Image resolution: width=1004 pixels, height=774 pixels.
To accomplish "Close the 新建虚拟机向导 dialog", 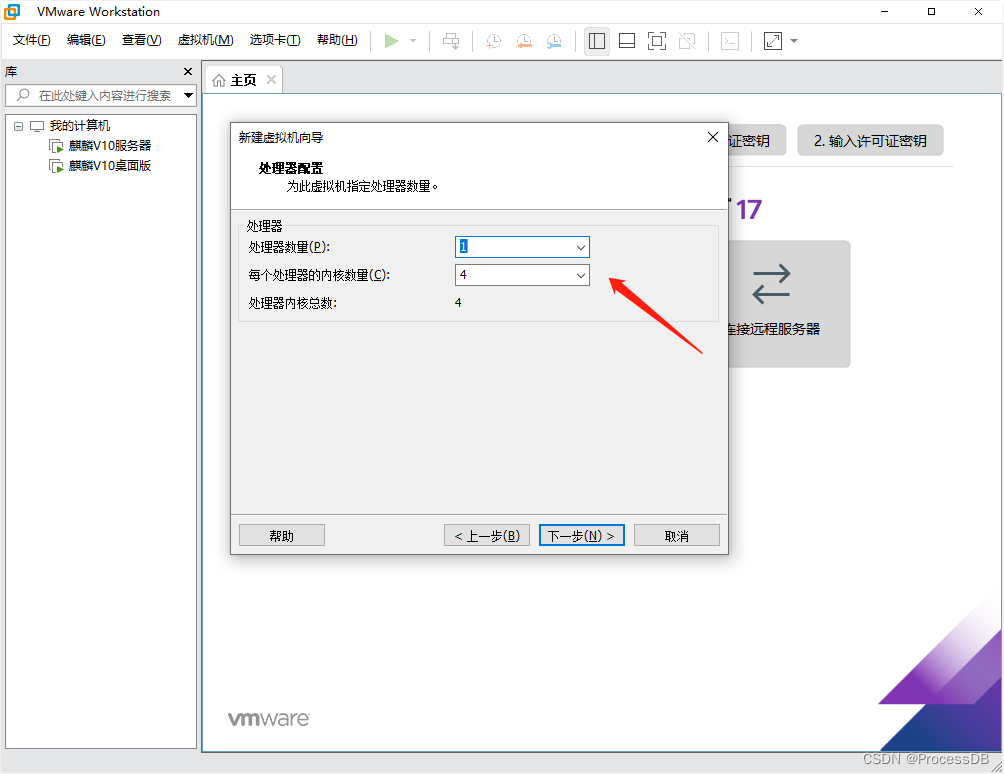I will coord(713,138).
